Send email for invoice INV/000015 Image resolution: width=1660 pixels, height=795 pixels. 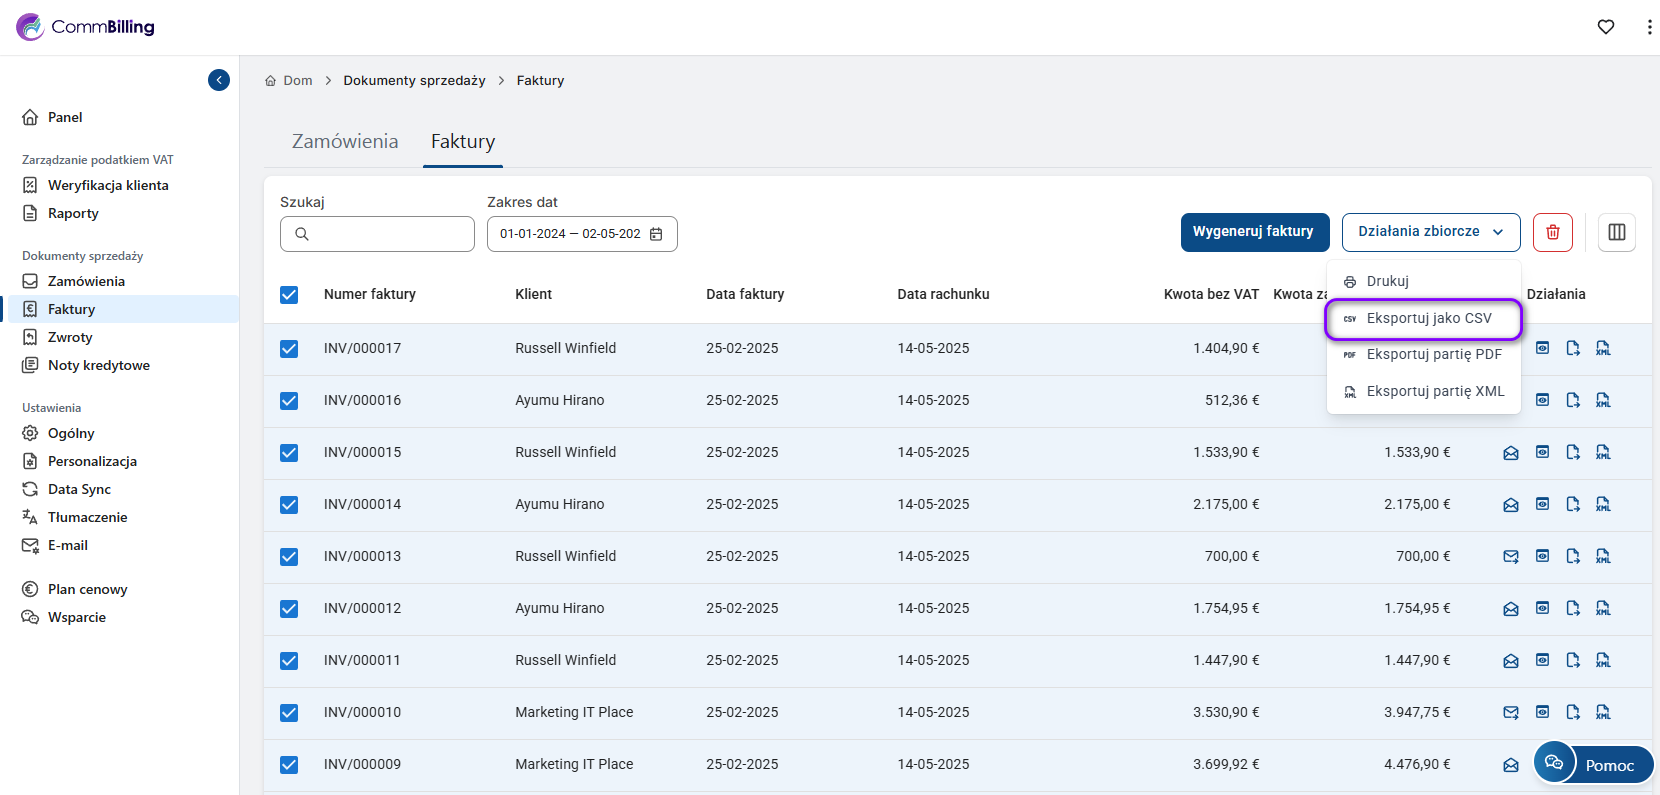[1510, 453]
